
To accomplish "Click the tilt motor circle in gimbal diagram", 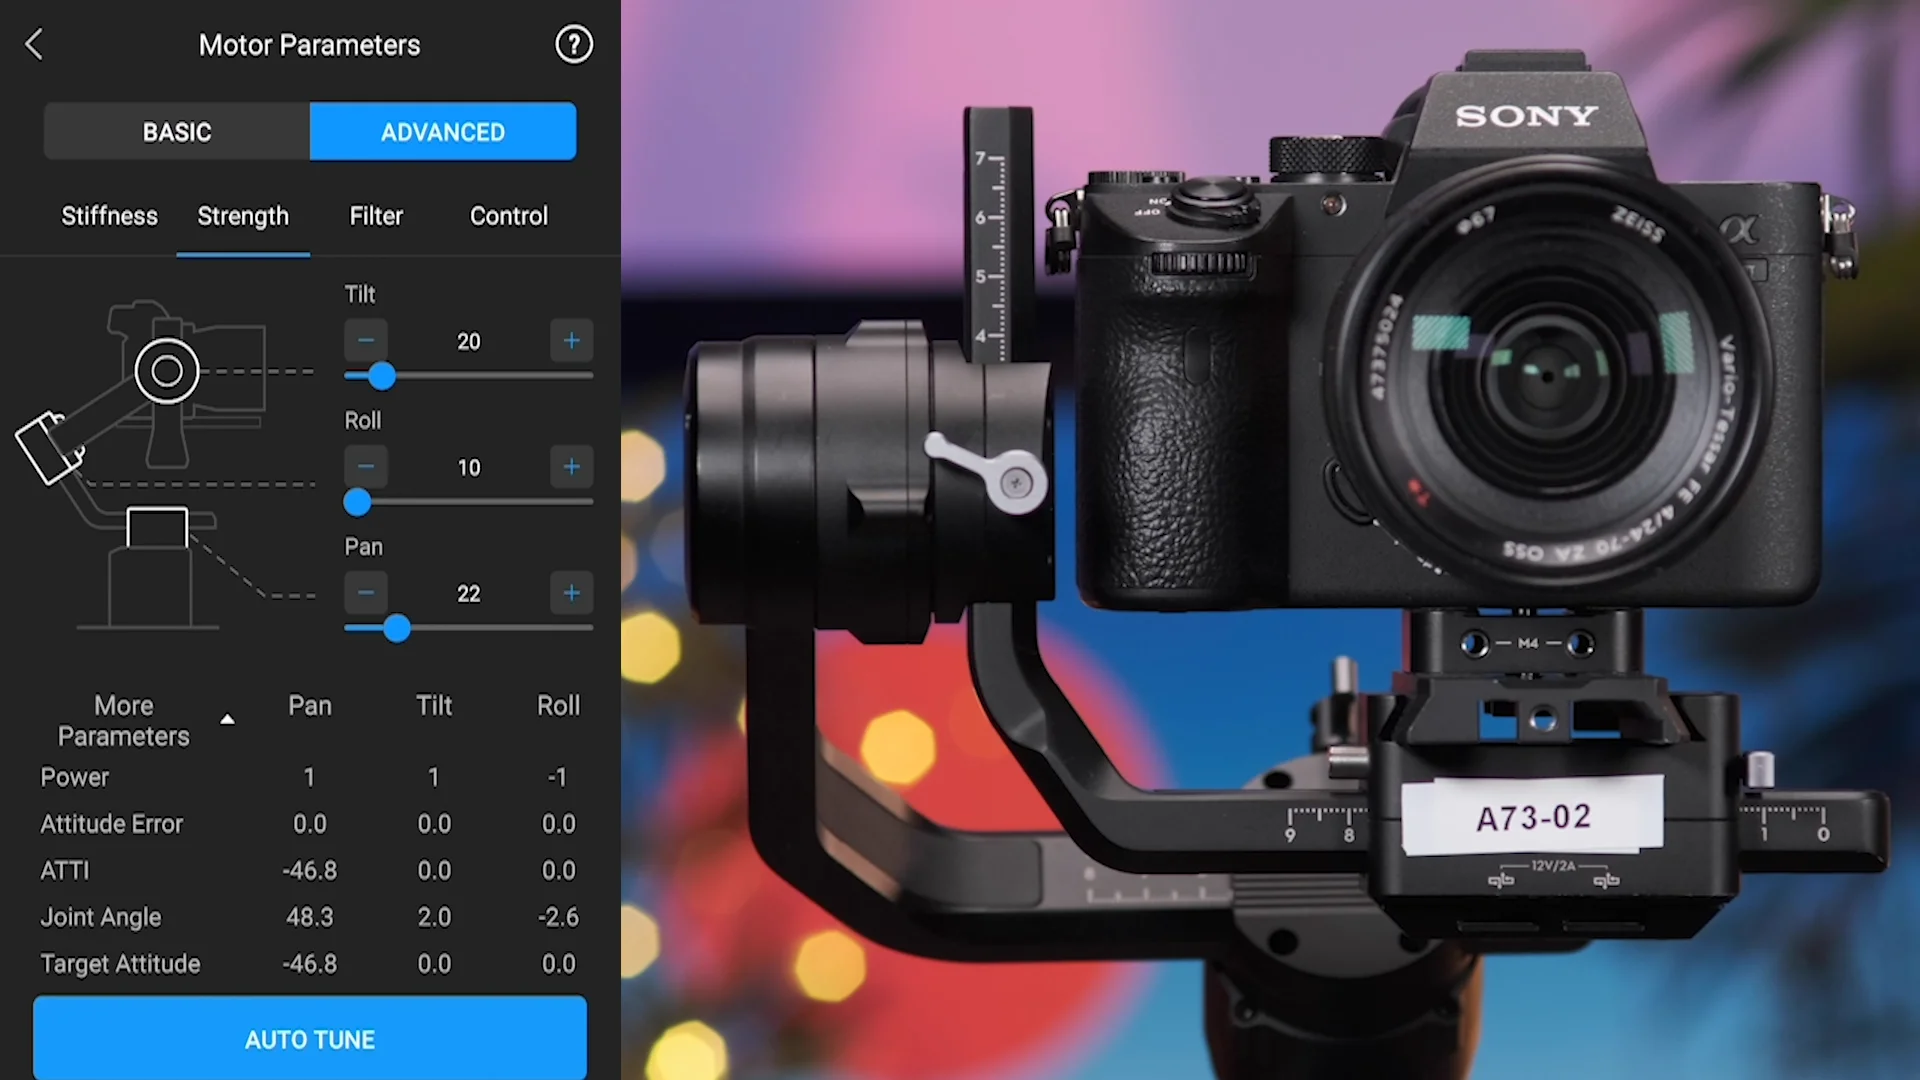I will tap(167, 371).
